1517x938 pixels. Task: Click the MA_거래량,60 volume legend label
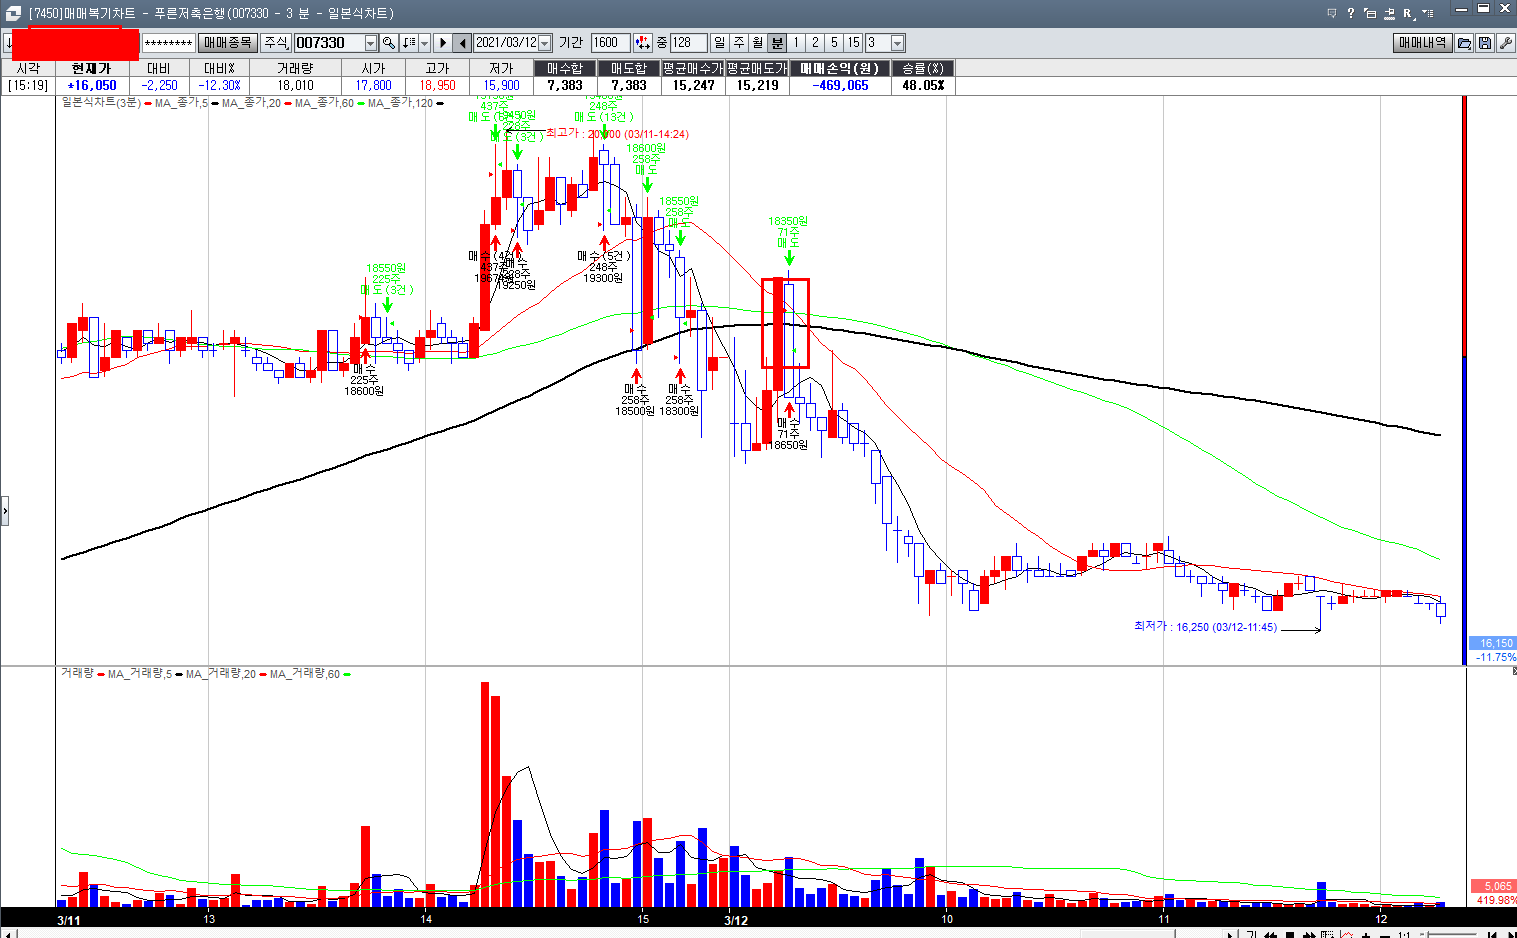(x=305, y=674)
